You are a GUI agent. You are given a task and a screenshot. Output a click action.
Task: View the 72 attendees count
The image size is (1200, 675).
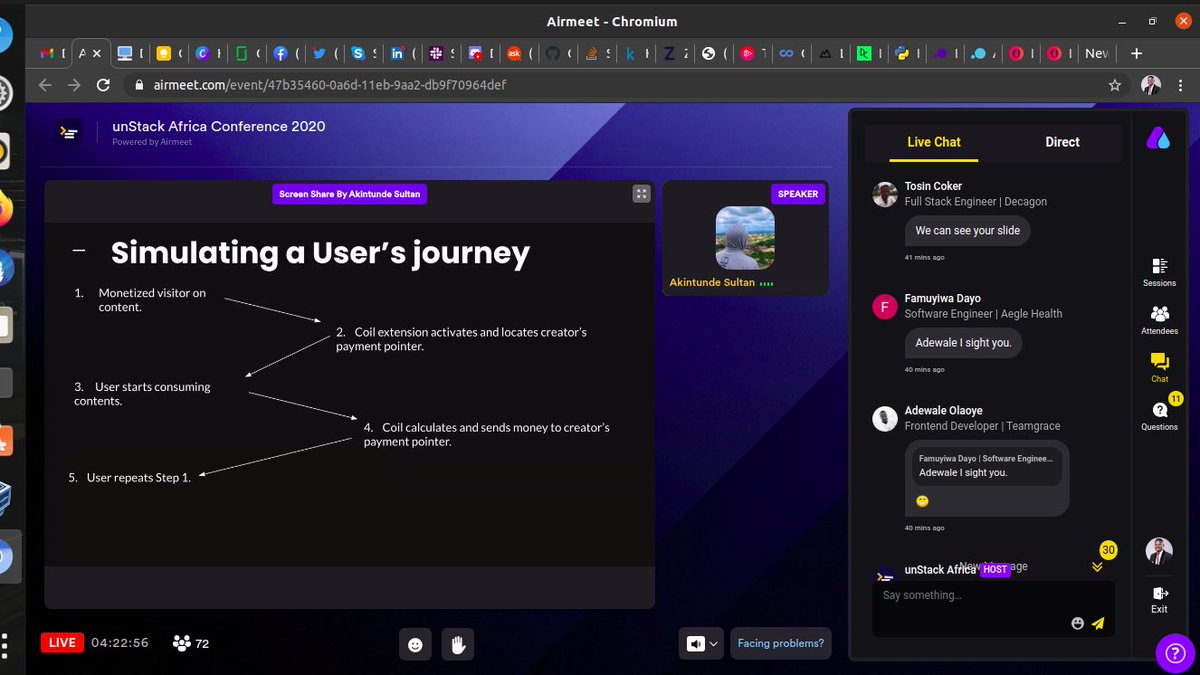click(191, 643)
